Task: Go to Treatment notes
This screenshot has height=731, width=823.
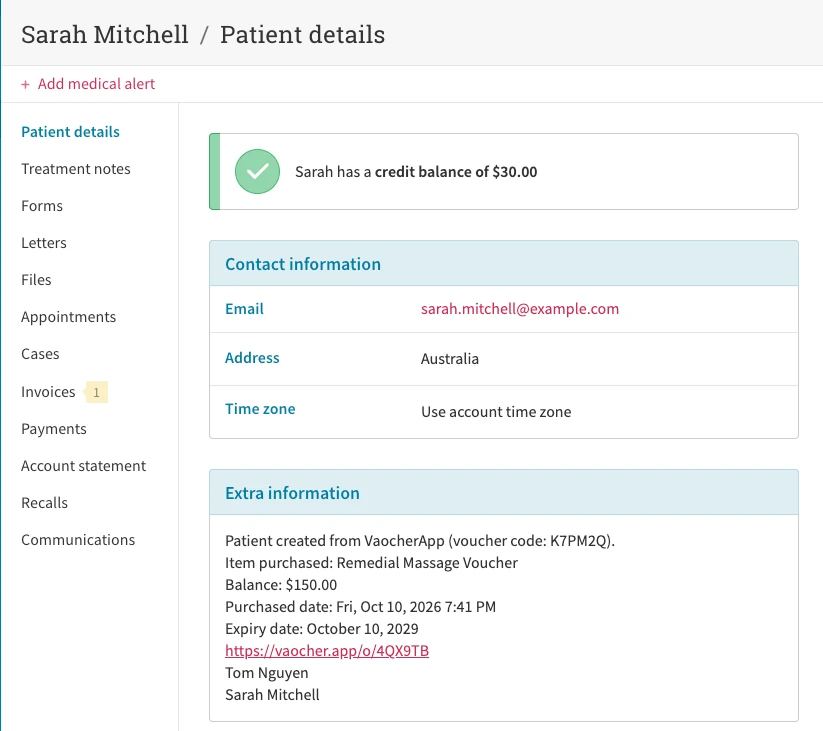Action: point(76,169)
